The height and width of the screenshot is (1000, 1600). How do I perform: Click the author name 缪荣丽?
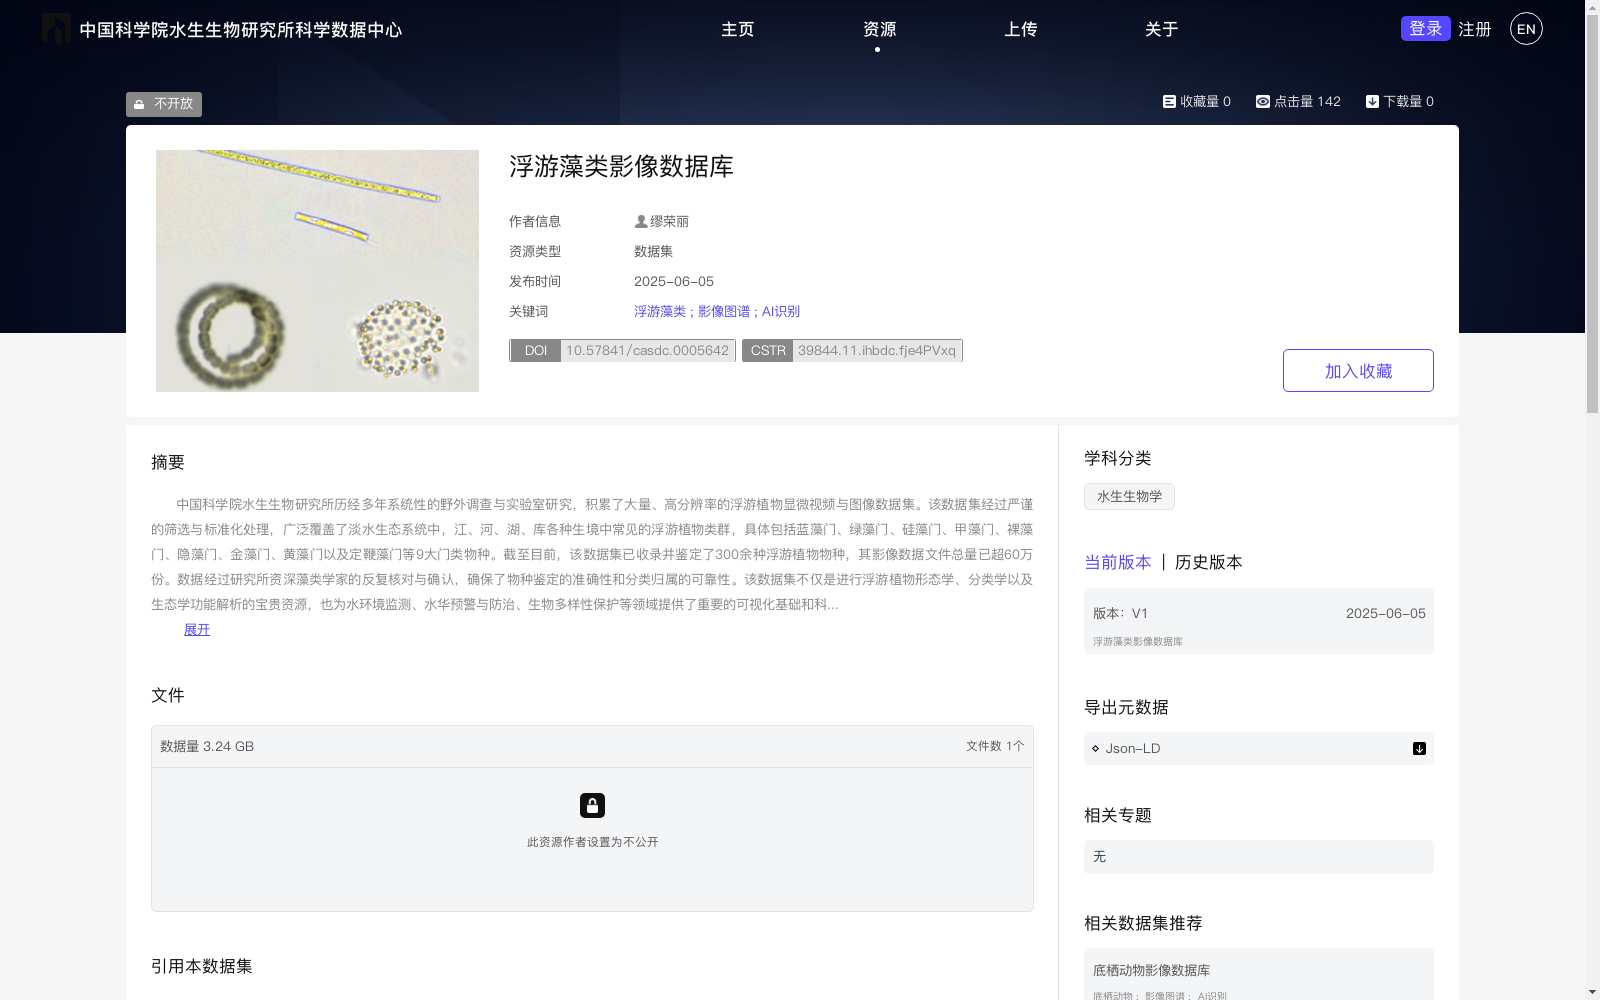pyautogui.click(x=670, y=221)
